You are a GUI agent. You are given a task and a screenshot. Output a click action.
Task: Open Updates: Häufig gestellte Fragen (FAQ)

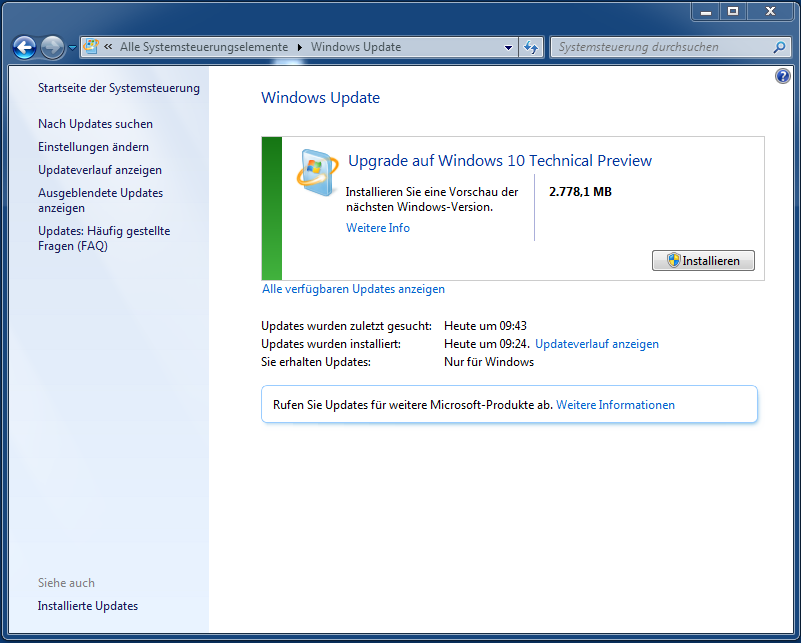pyautogui.click(x=104, y=239)
